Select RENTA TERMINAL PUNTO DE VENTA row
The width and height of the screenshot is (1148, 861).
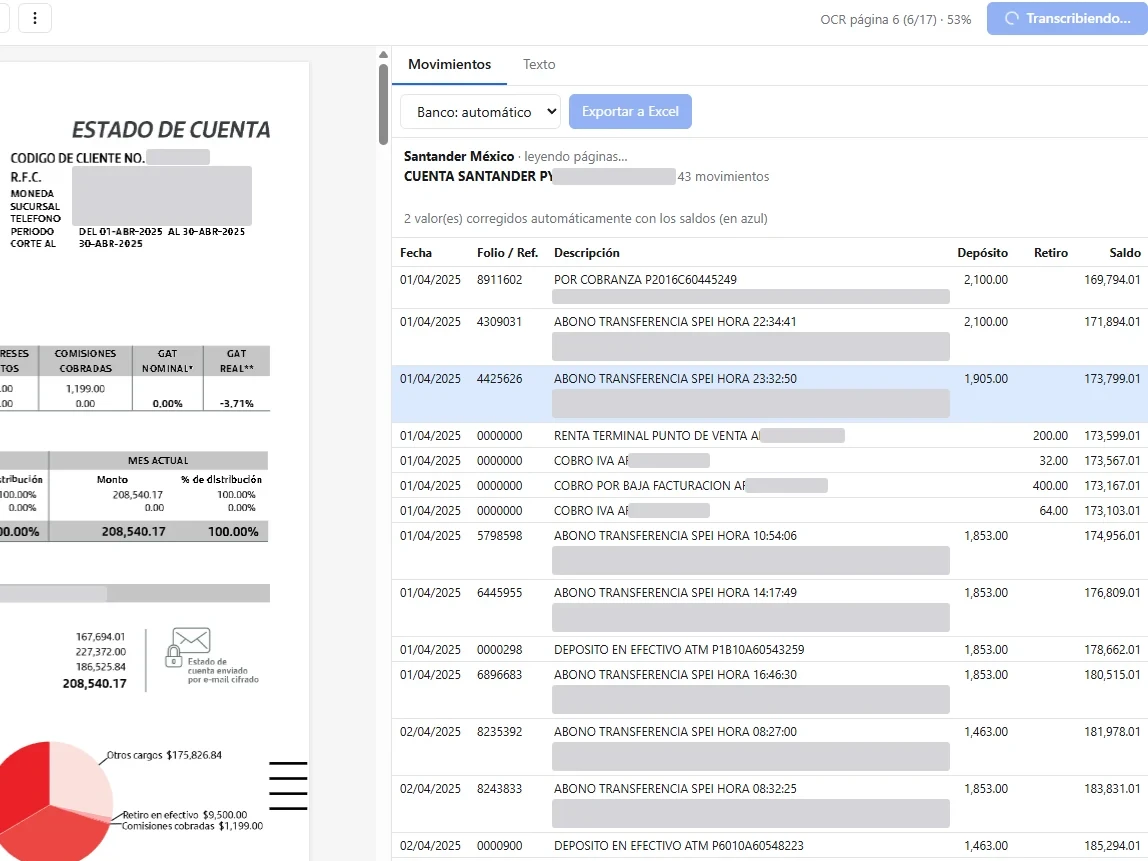[x=769, y=436]
